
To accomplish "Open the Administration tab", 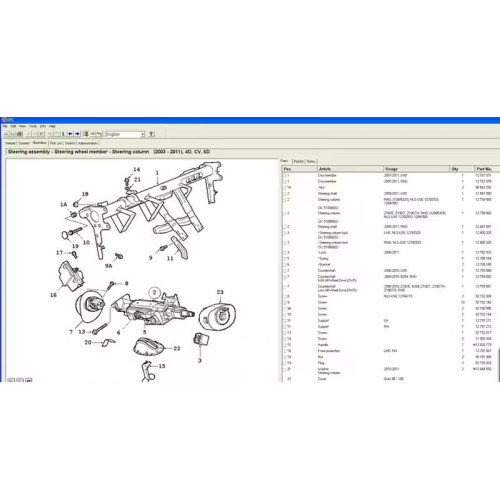I will tap(87, 143).
